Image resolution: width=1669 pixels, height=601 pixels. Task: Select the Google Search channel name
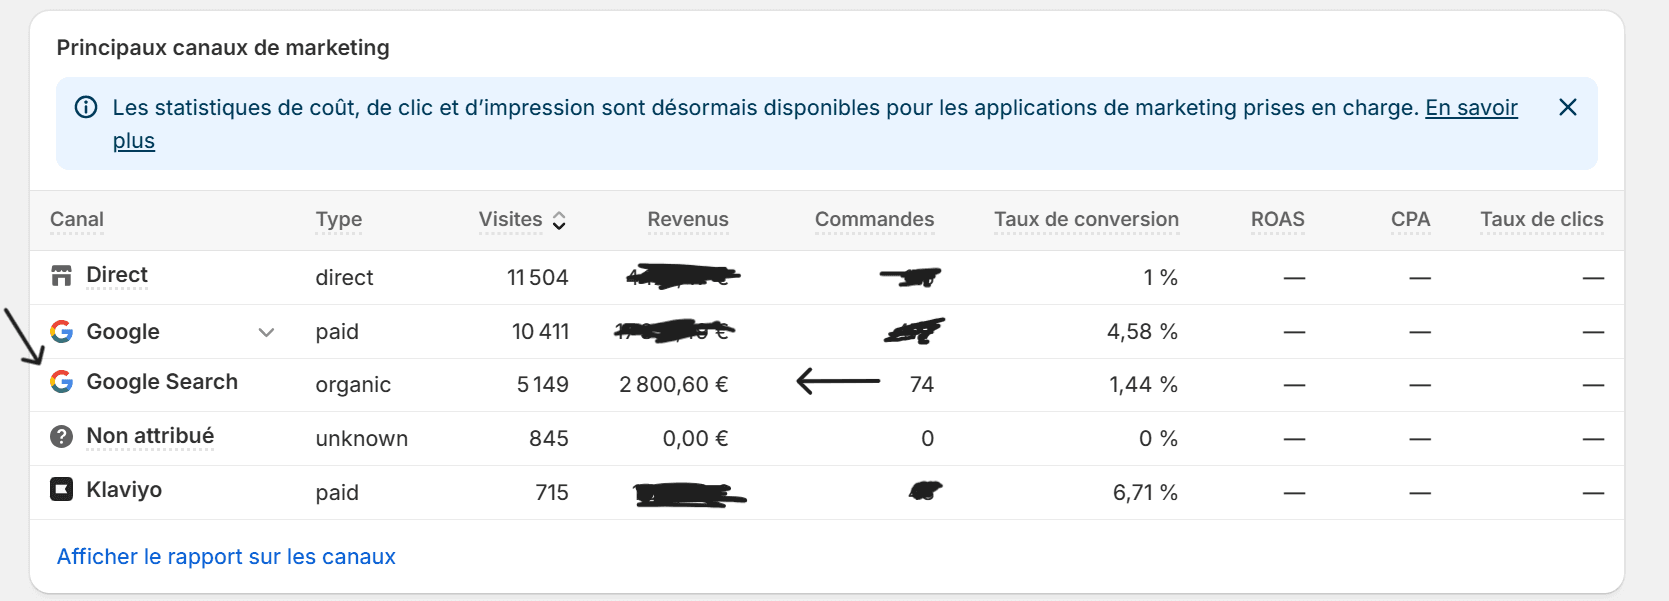pyautogui.click(x=162, y=382)
